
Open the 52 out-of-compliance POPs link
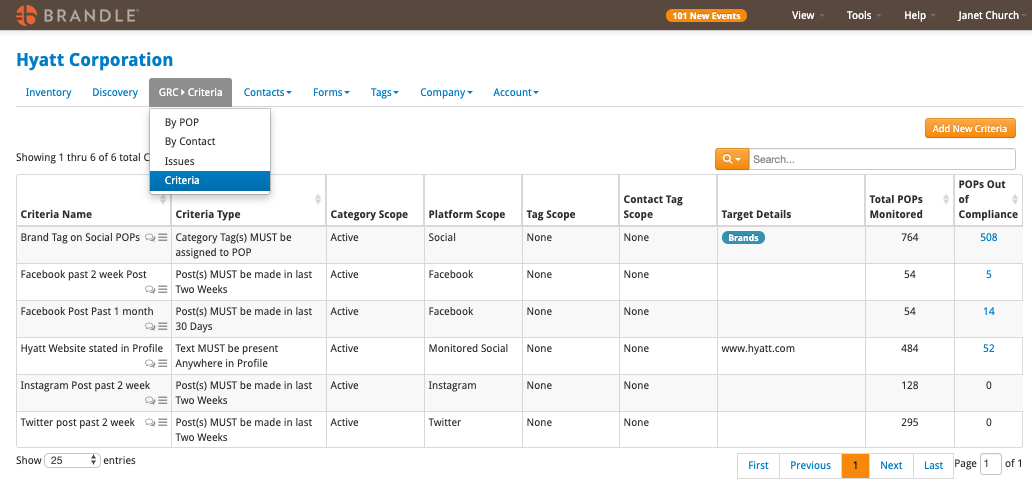pyautogui.click(x=989, y=348)
